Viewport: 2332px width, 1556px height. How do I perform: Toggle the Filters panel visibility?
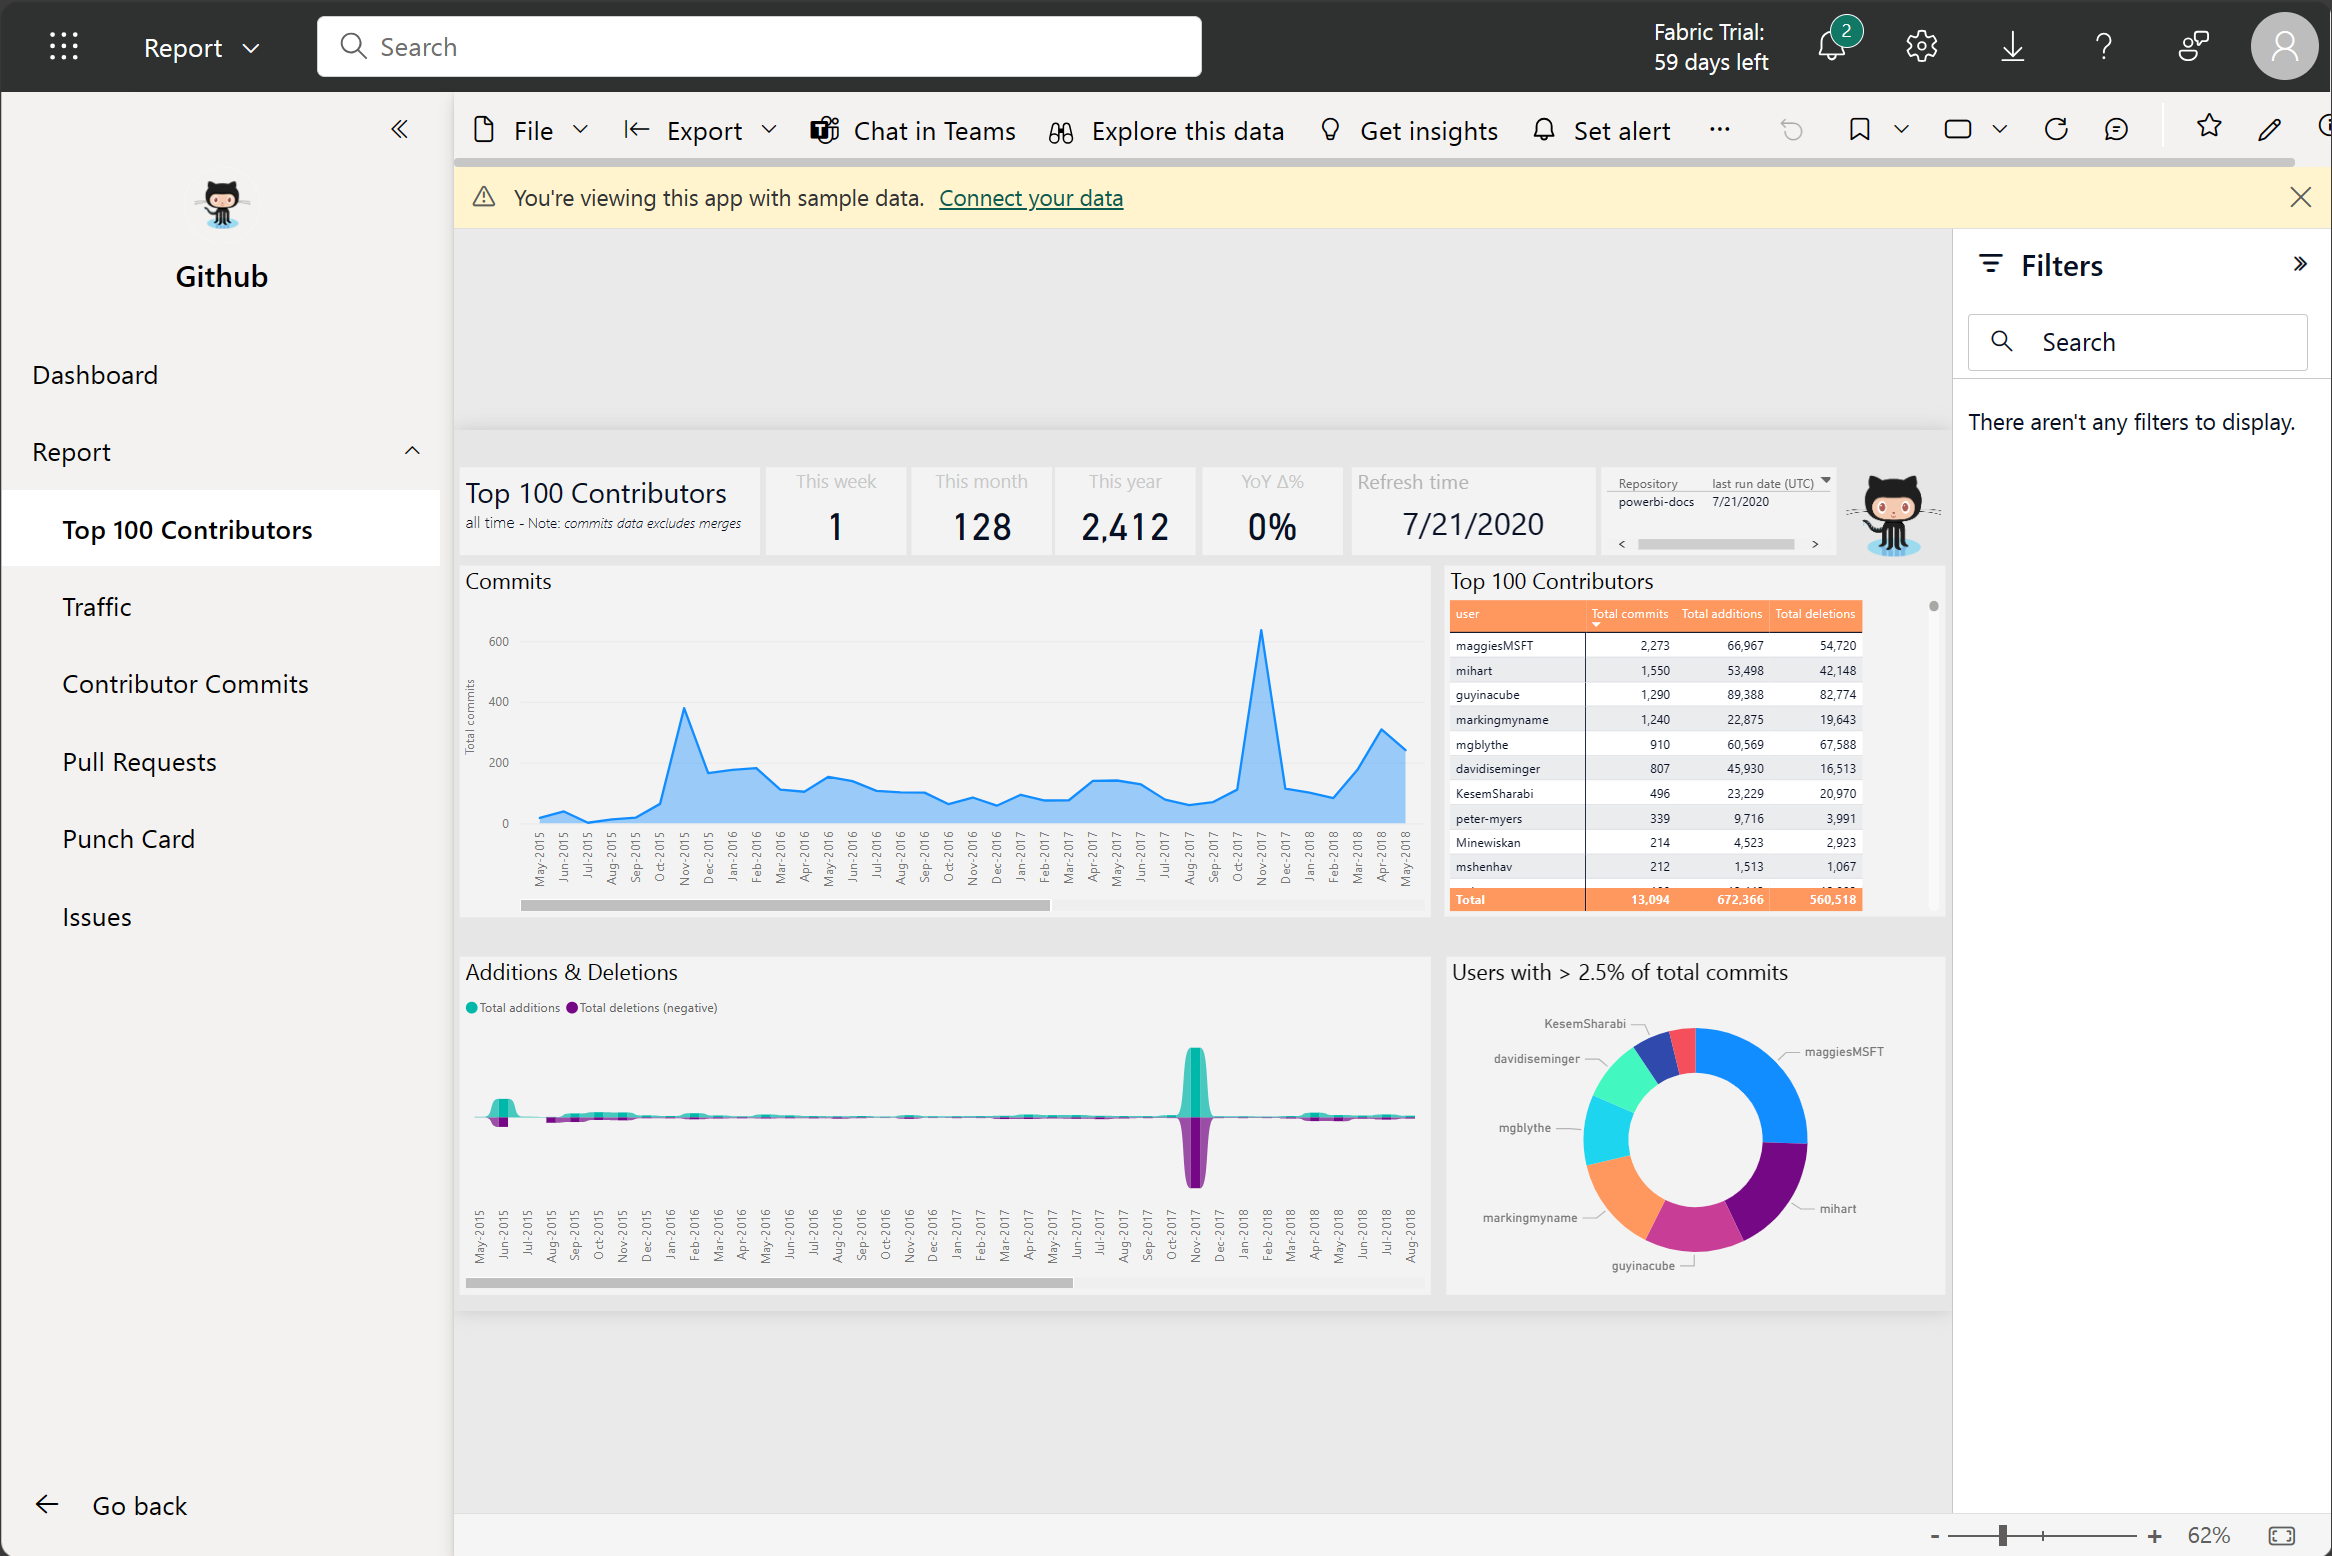[2301, 264]
